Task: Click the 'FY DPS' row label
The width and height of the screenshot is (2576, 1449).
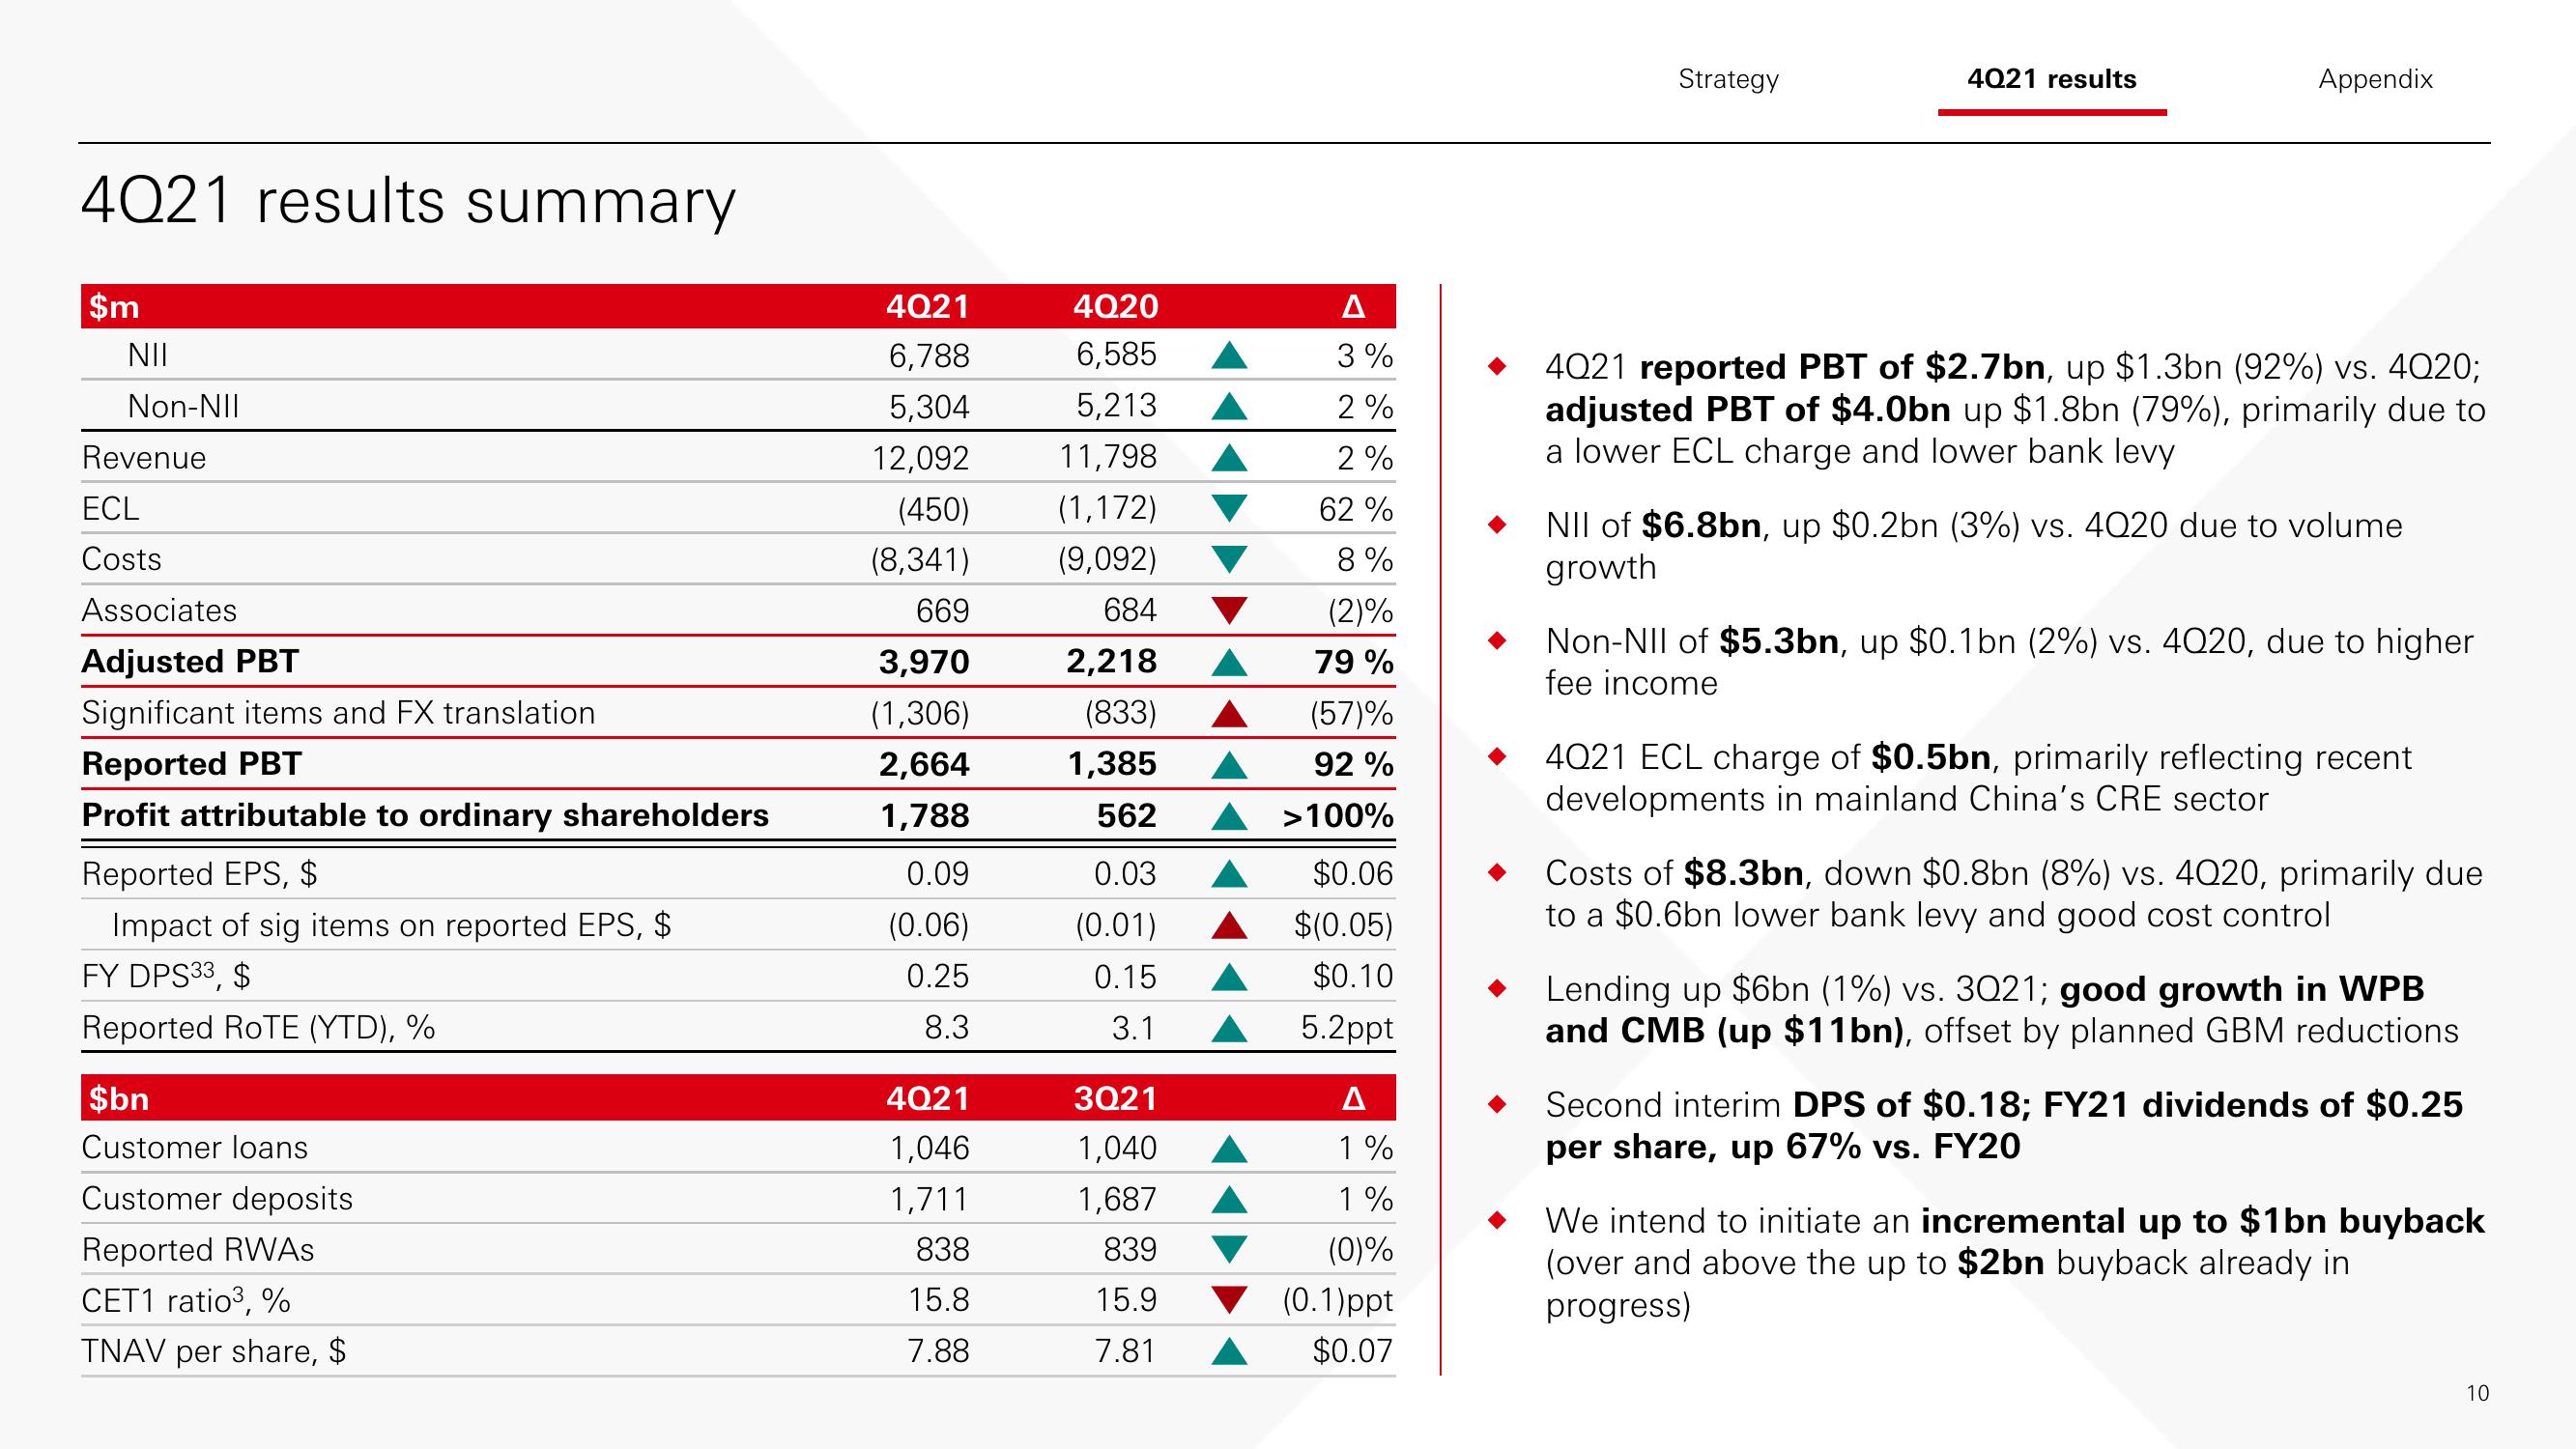Action: pos(166,976)
